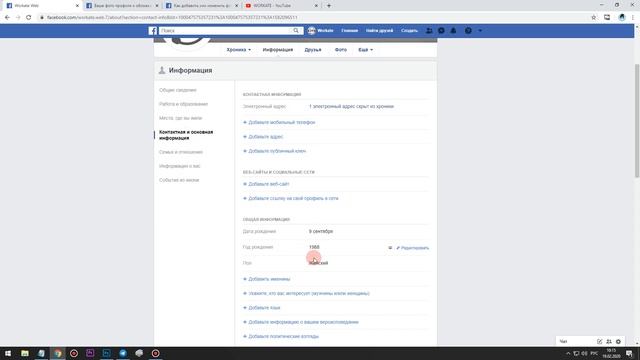Click Добавьте публичный ключ link
Image resolution: width=640 pixels, height=360 pixels.
click(x=274, y=151)
